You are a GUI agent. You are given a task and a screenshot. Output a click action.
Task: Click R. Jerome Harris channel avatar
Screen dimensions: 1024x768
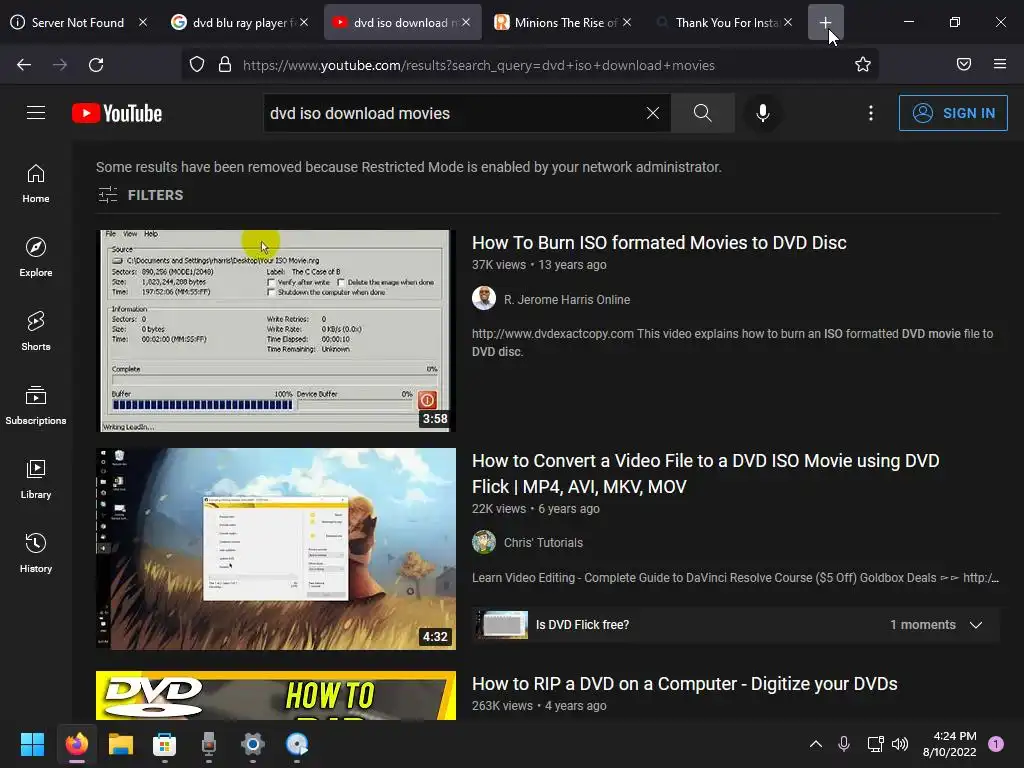coord(484,298)
